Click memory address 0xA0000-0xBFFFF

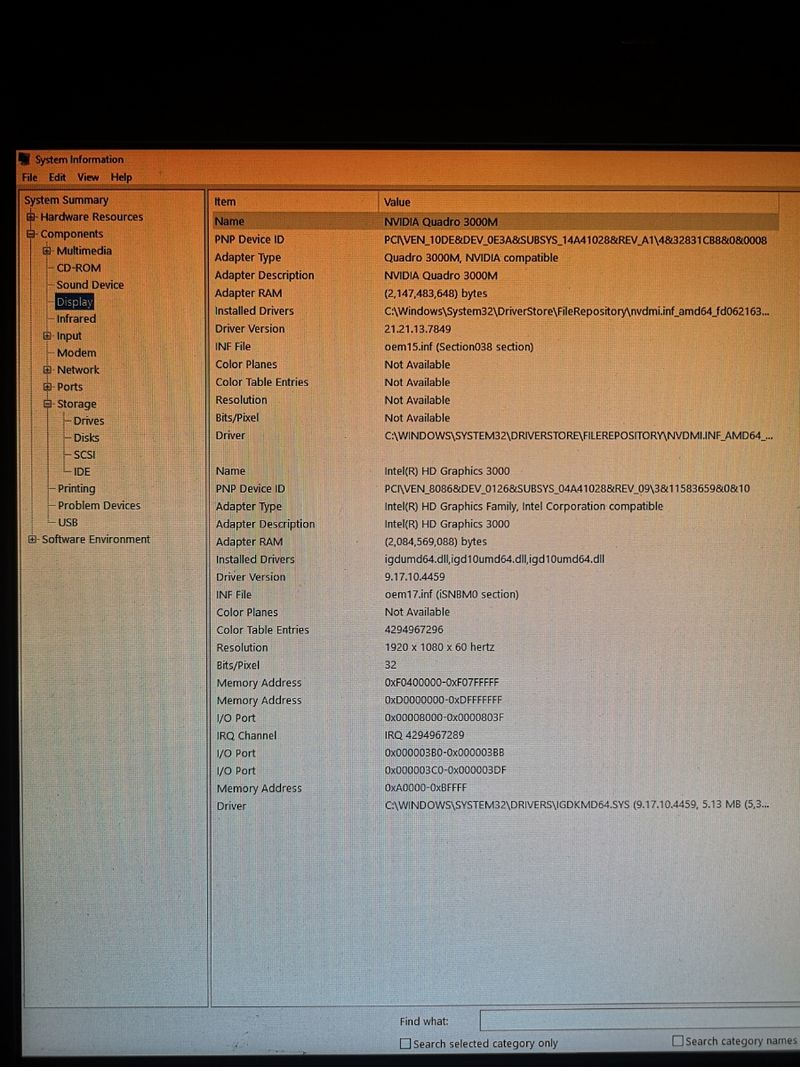[426, 788]
